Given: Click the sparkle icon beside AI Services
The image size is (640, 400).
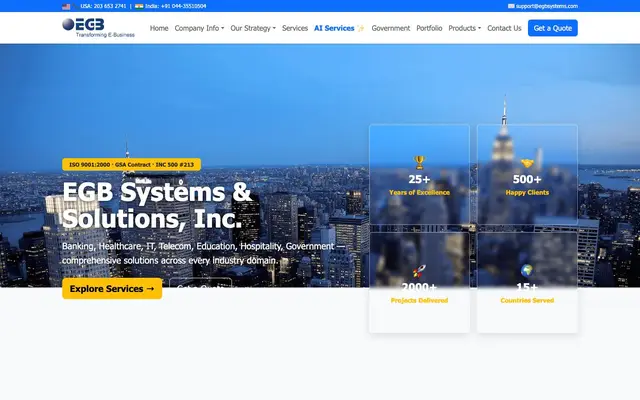Looking at the screenshot, I should 360,28.
